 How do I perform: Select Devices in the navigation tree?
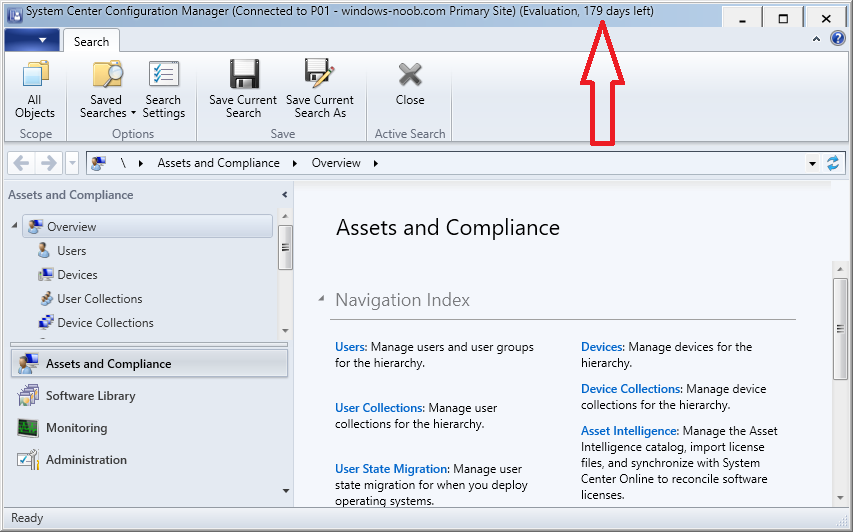[67, 275]
